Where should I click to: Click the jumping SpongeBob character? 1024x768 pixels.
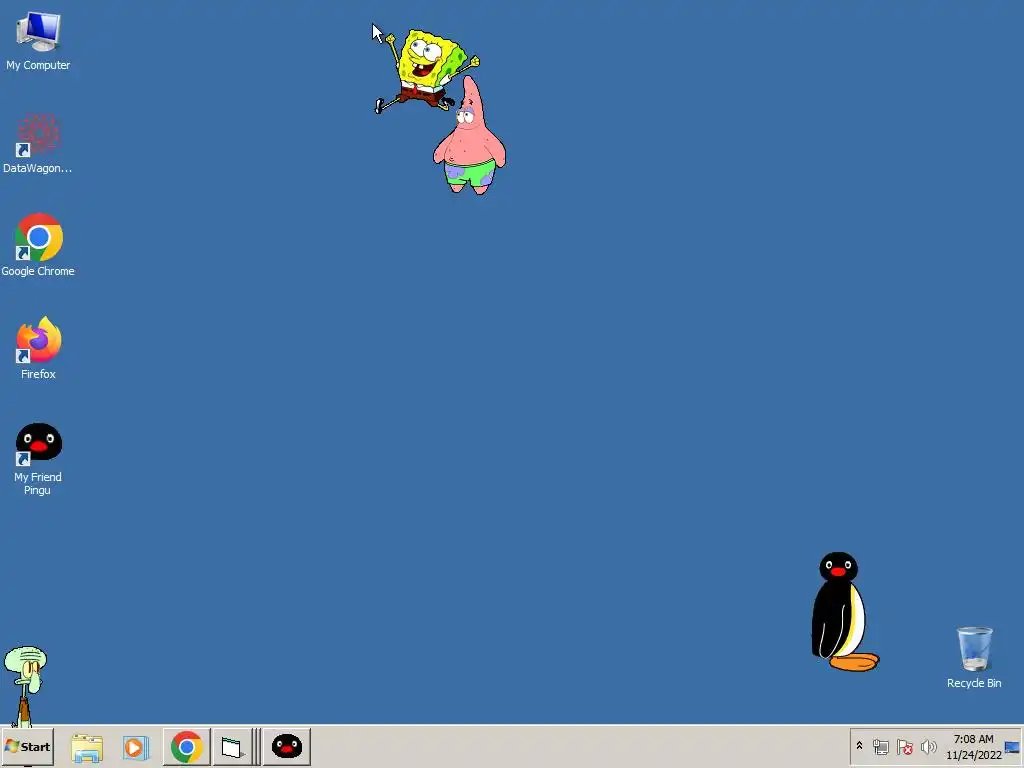pos(426,69)
